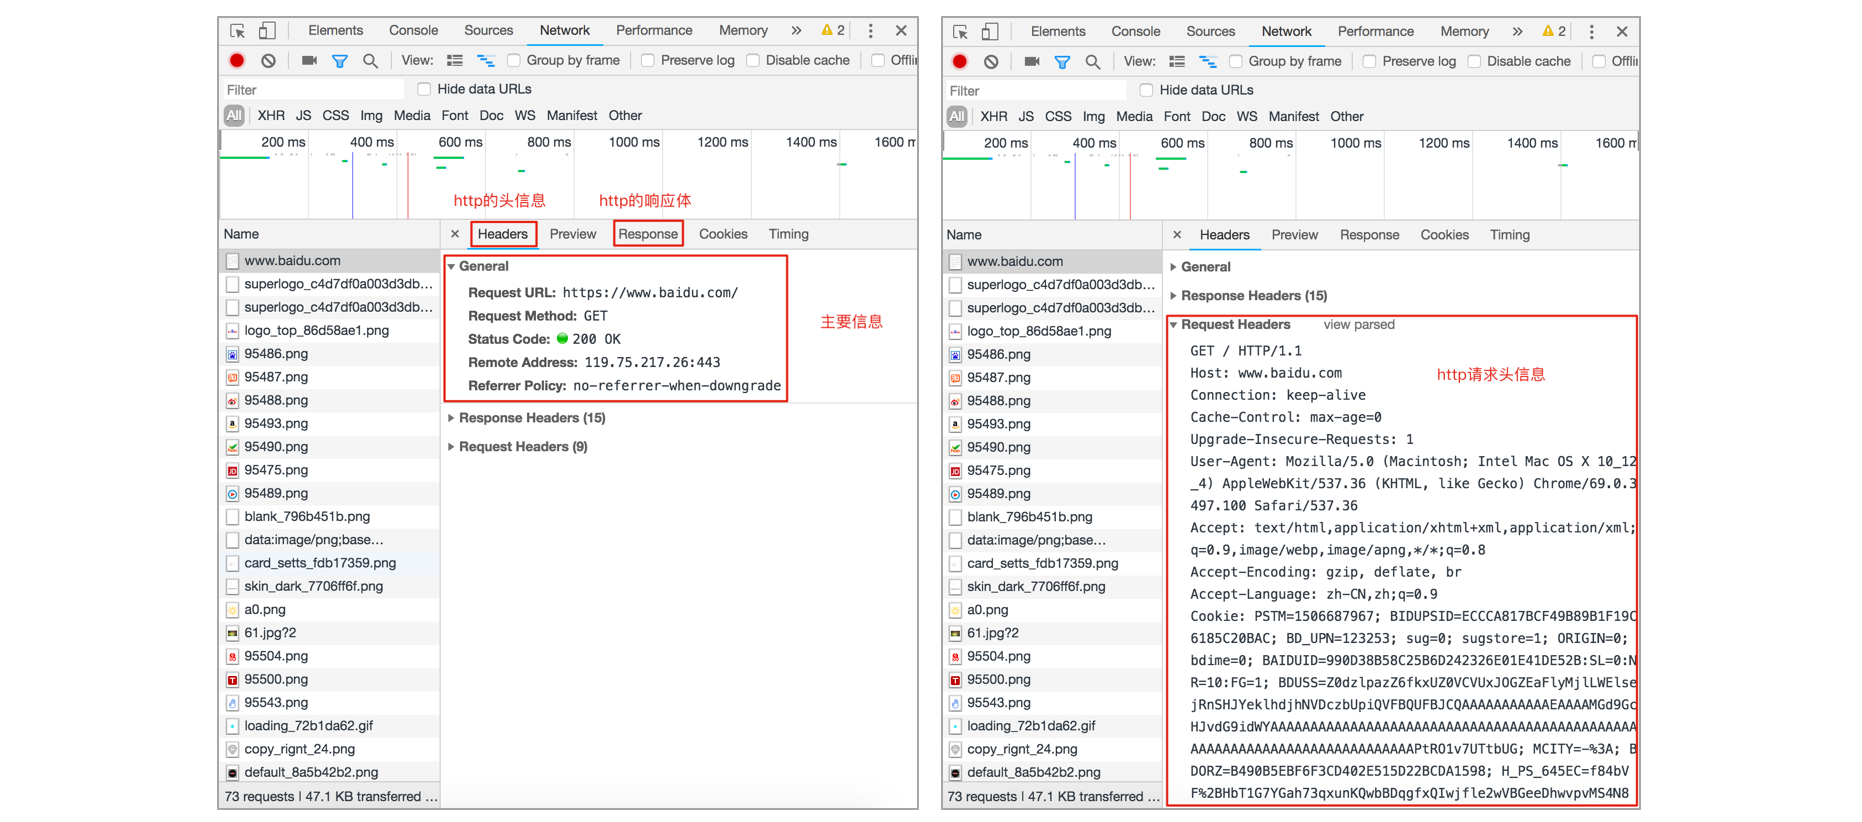Open three-dot menu in right DevTools
The height and width of the screenshot is (822, 1862).
tap(1592, 32)
